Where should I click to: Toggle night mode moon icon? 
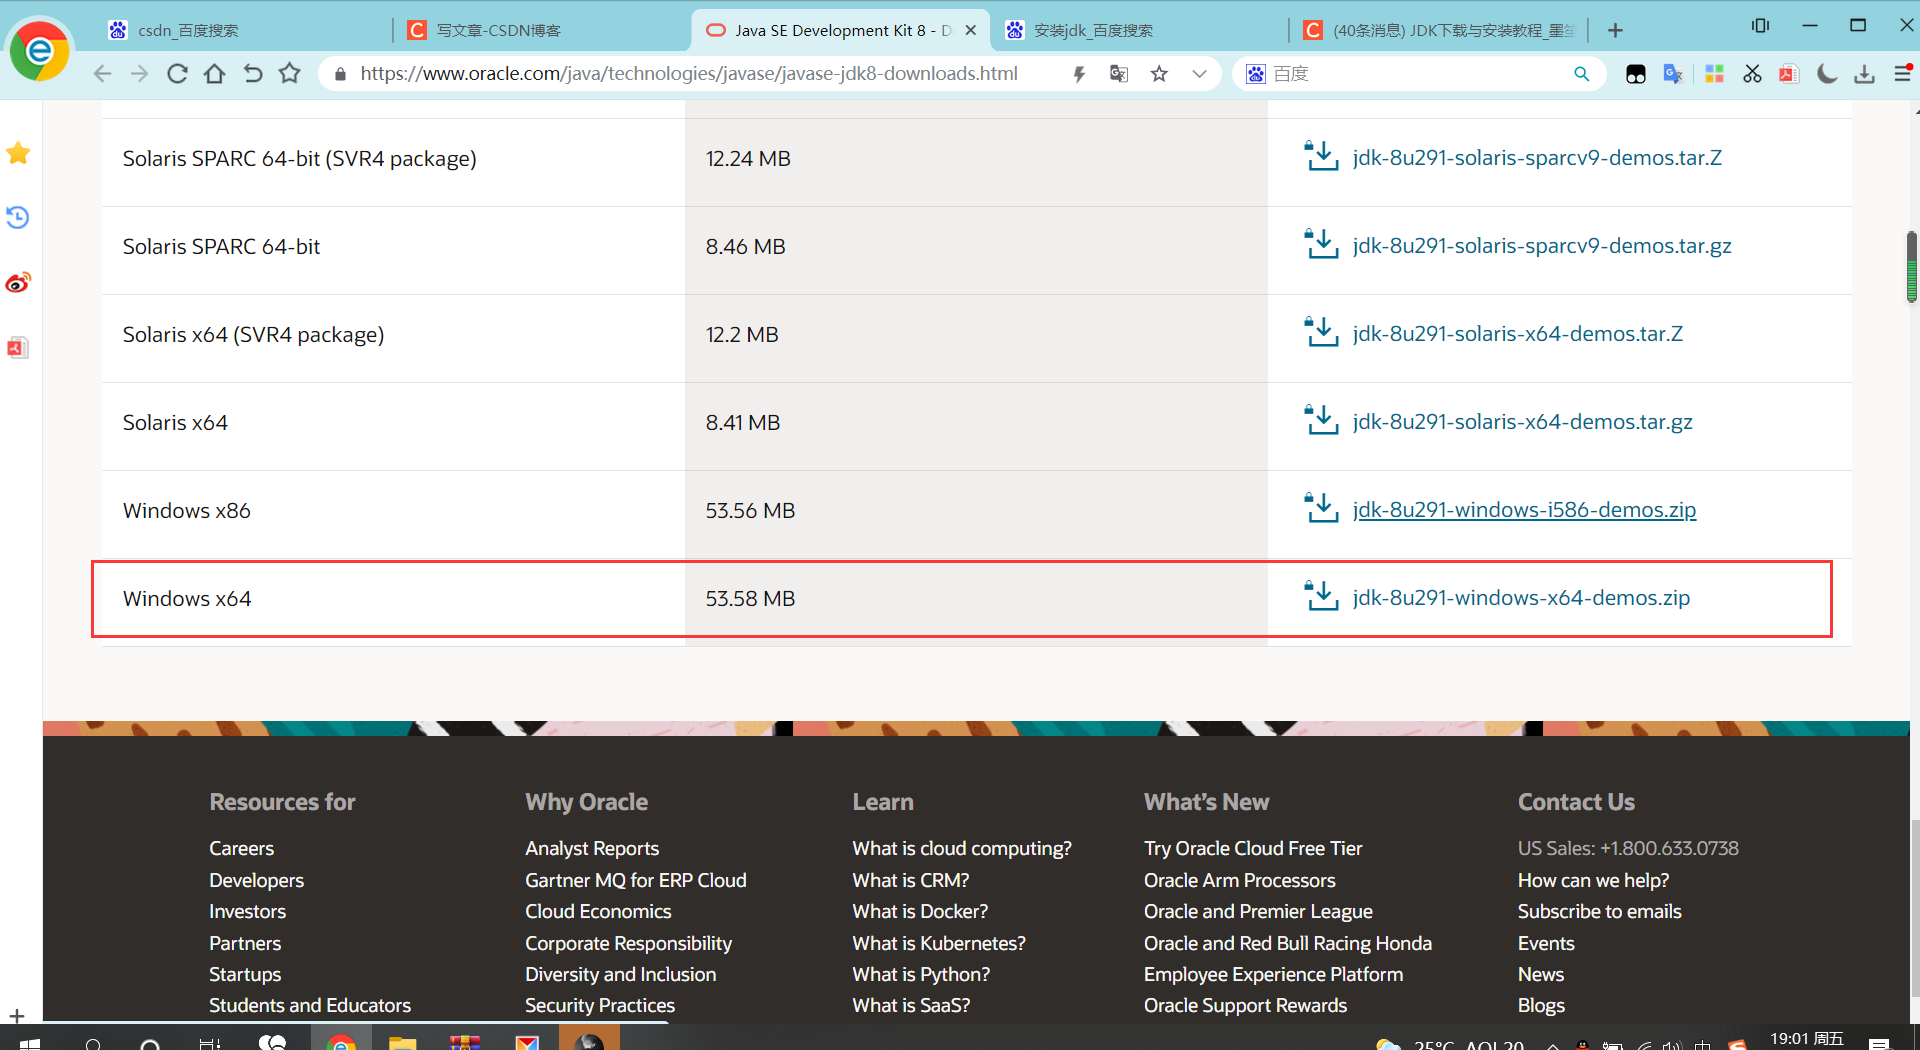click(1827, 74)
